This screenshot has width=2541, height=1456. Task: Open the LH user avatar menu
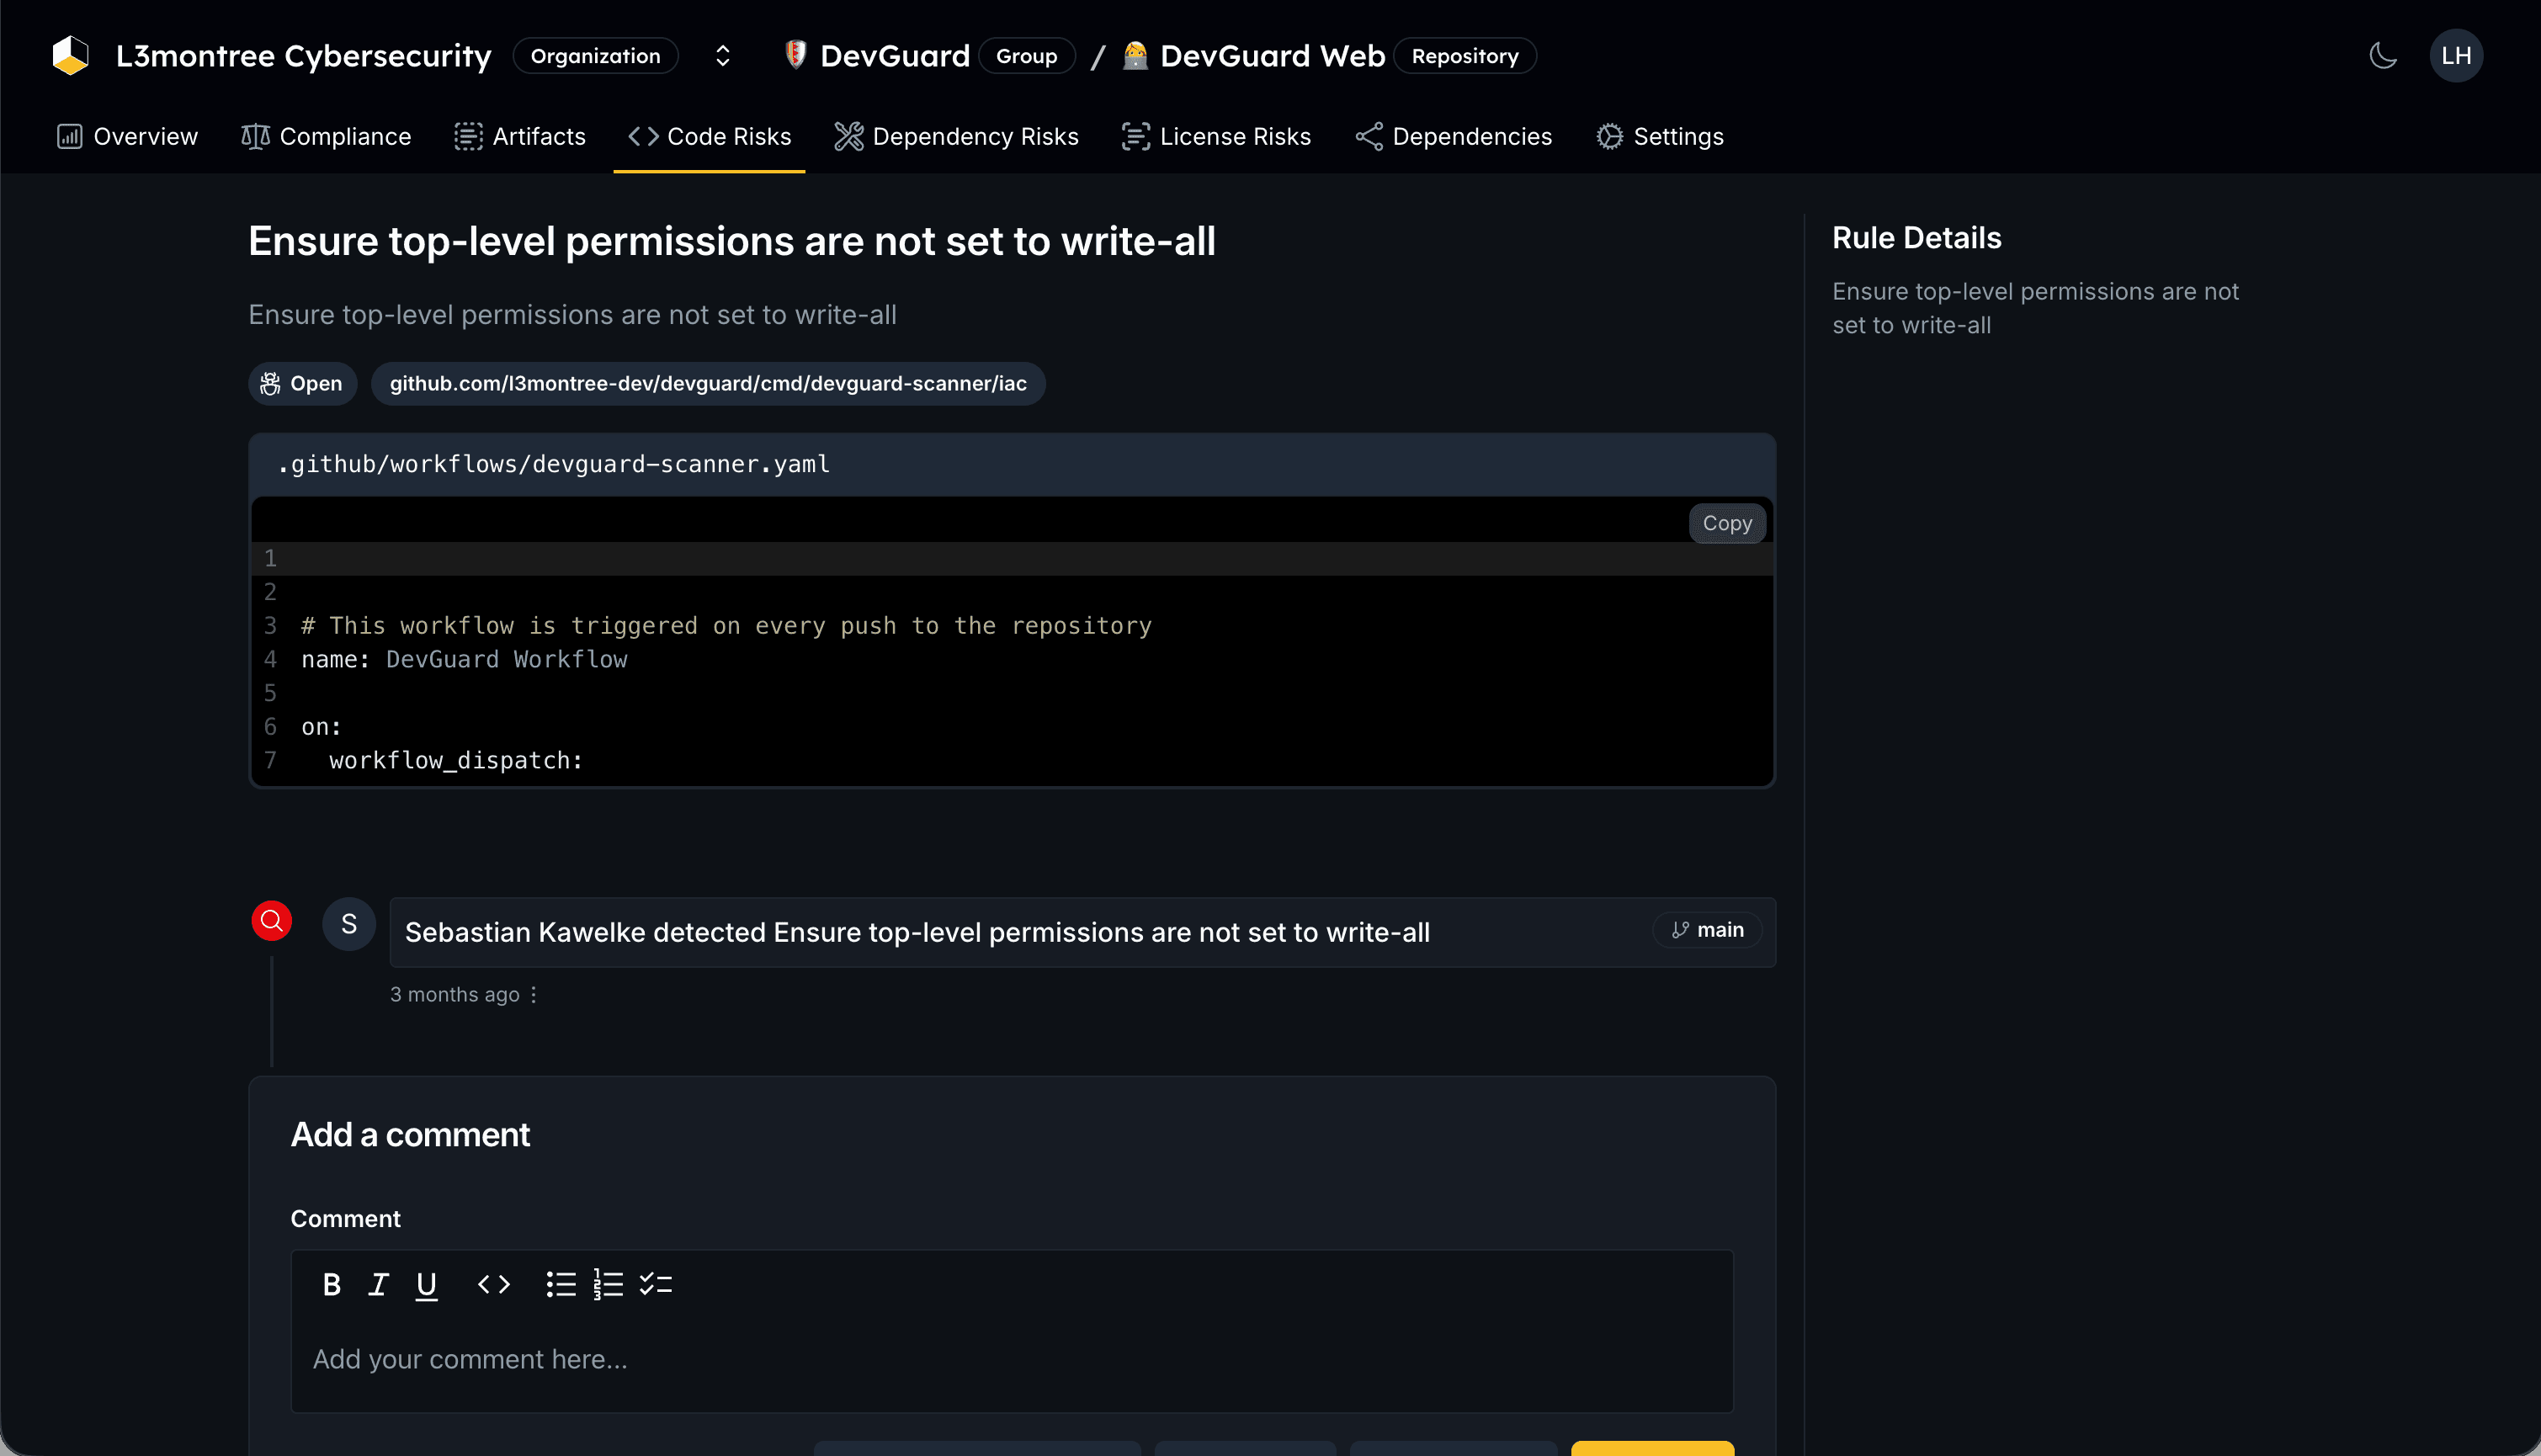click(2458, 55)
